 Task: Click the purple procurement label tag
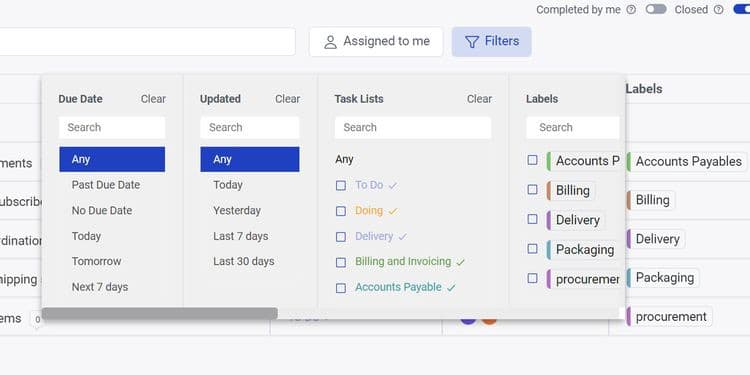pos(669,317)
